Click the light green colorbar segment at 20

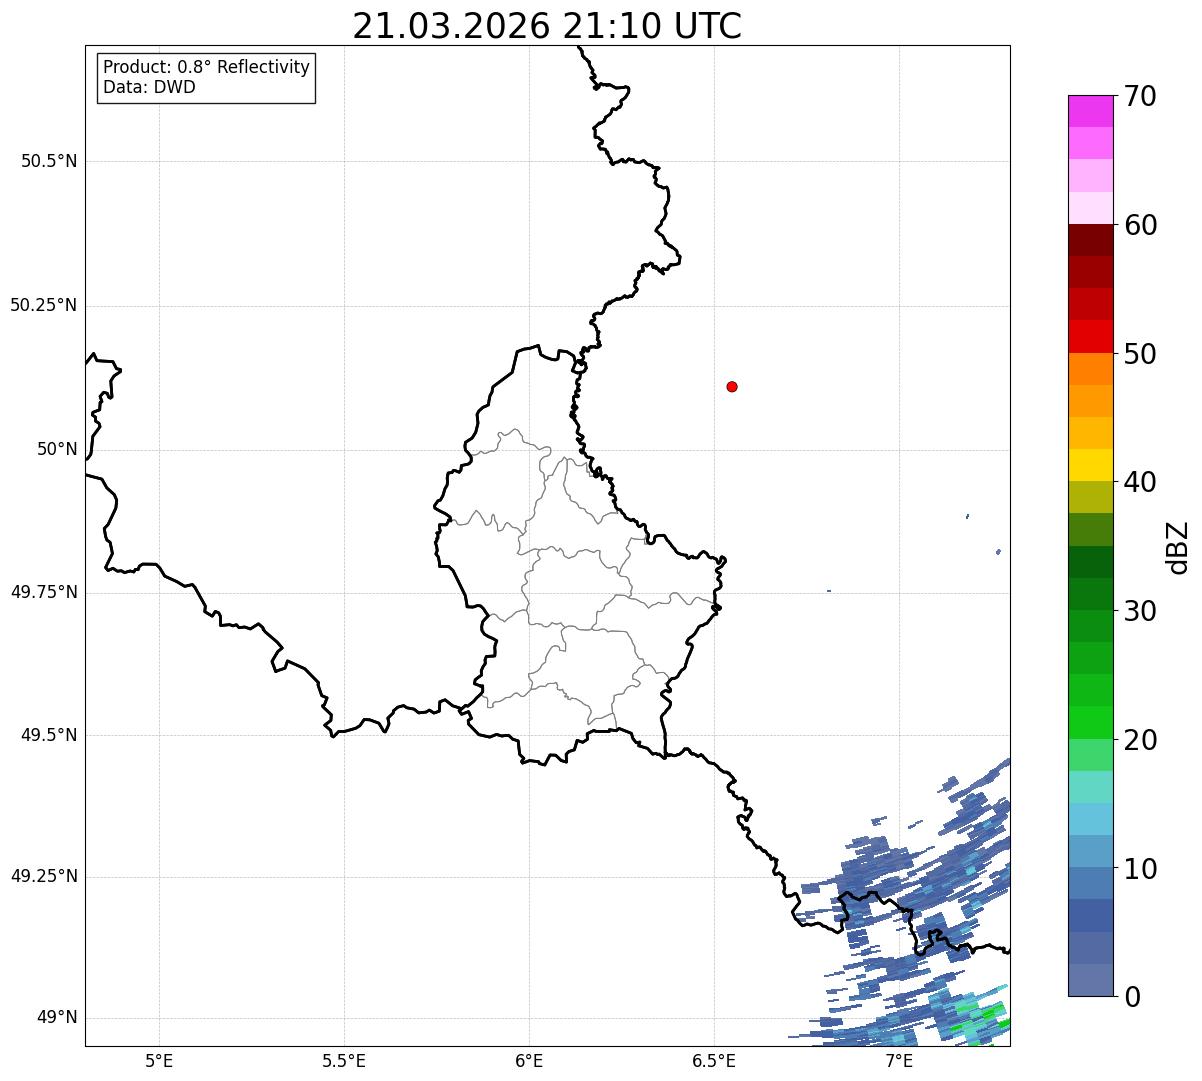(x=1090, y=755)
